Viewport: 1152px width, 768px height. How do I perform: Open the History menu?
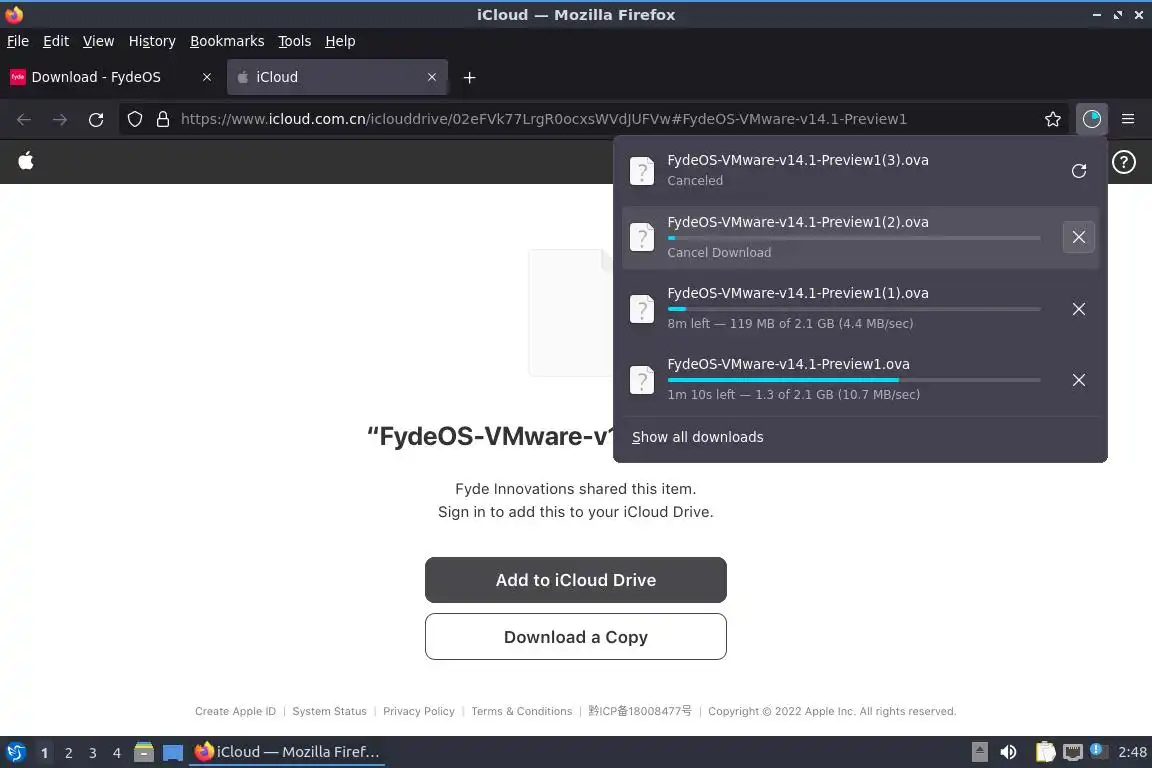coord(152,41)
